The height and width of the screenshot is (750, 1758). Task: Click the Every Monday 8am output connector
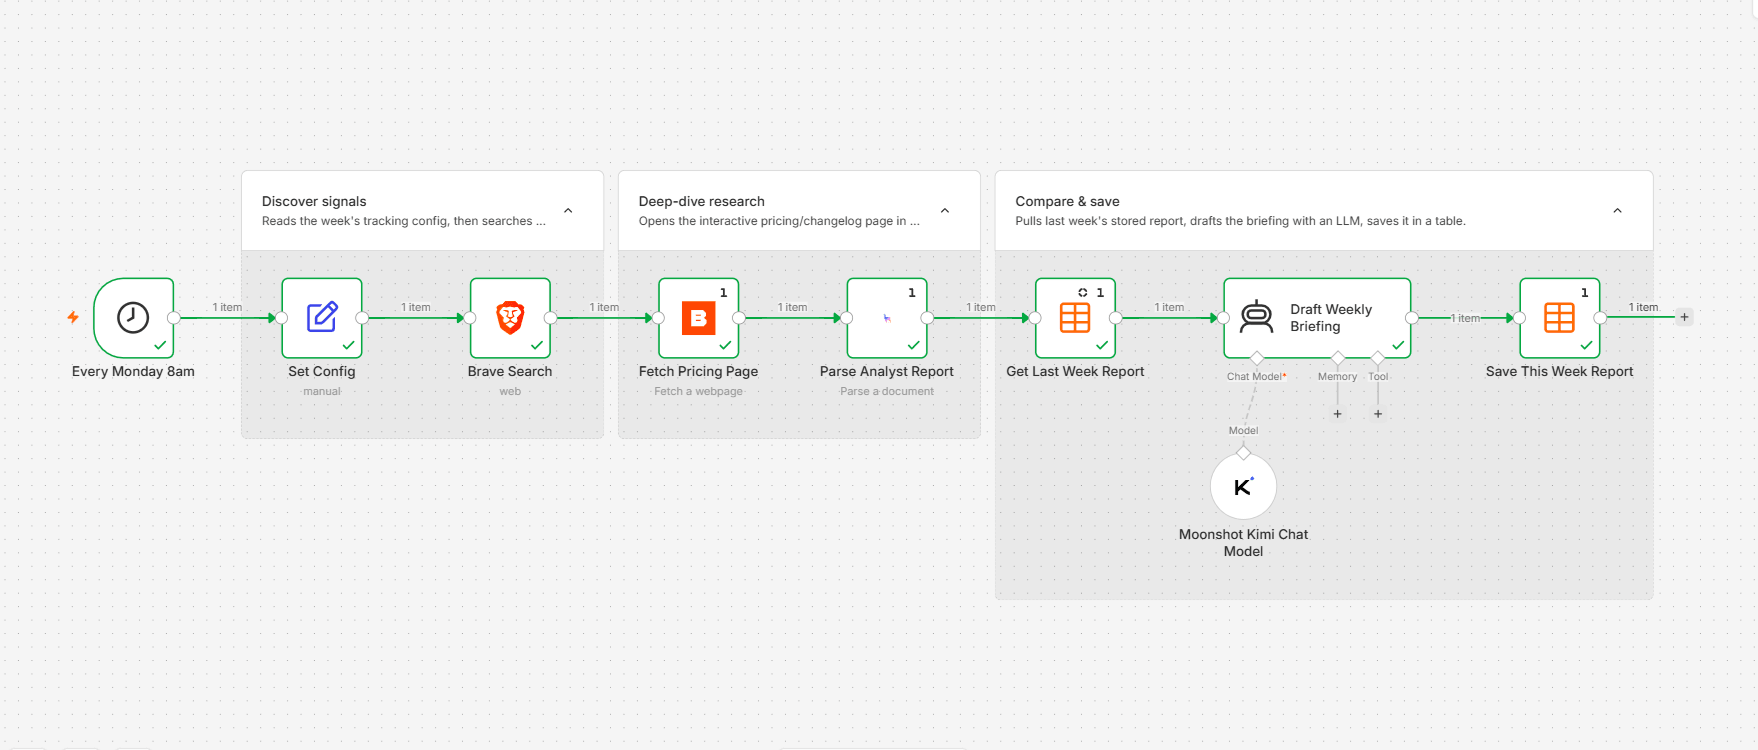point(174,318)
